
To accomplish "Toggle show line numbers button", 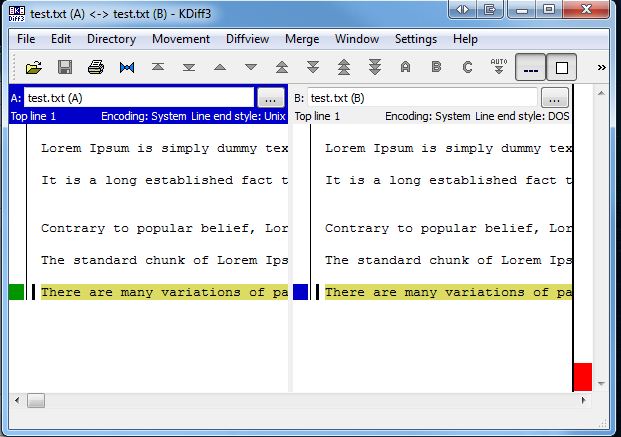I will (562, 68).
